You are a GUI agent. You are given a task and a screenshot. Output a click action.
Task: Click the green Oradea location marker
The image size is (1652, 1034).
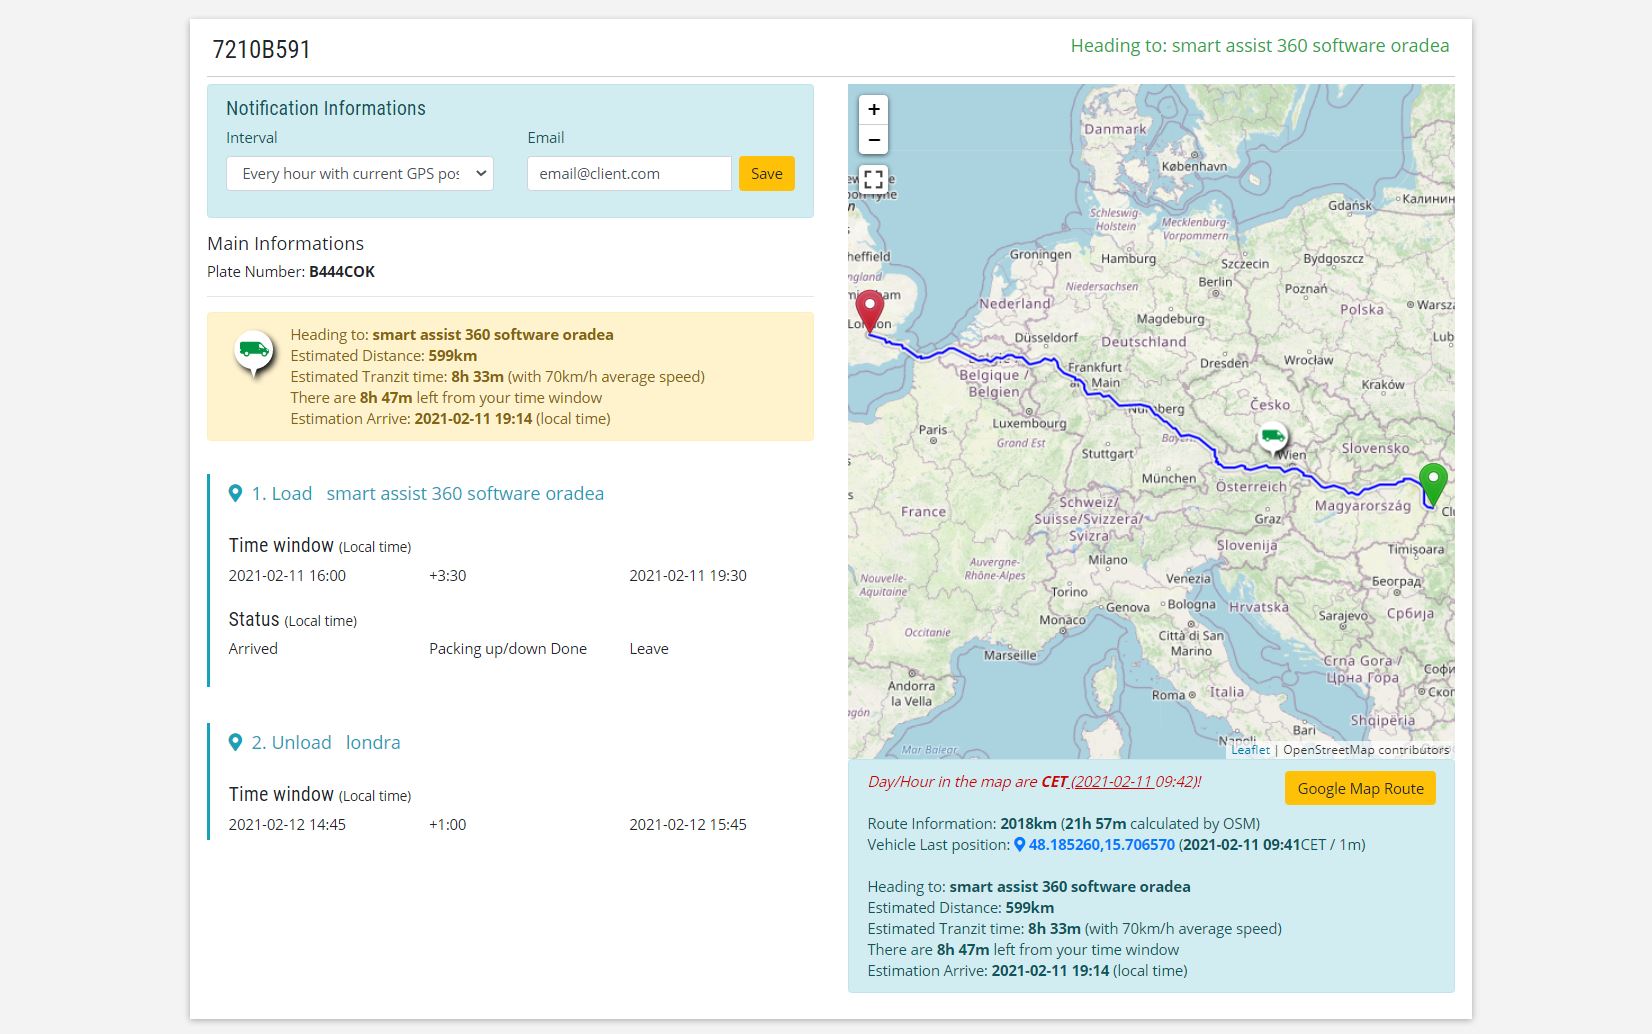1433,484
